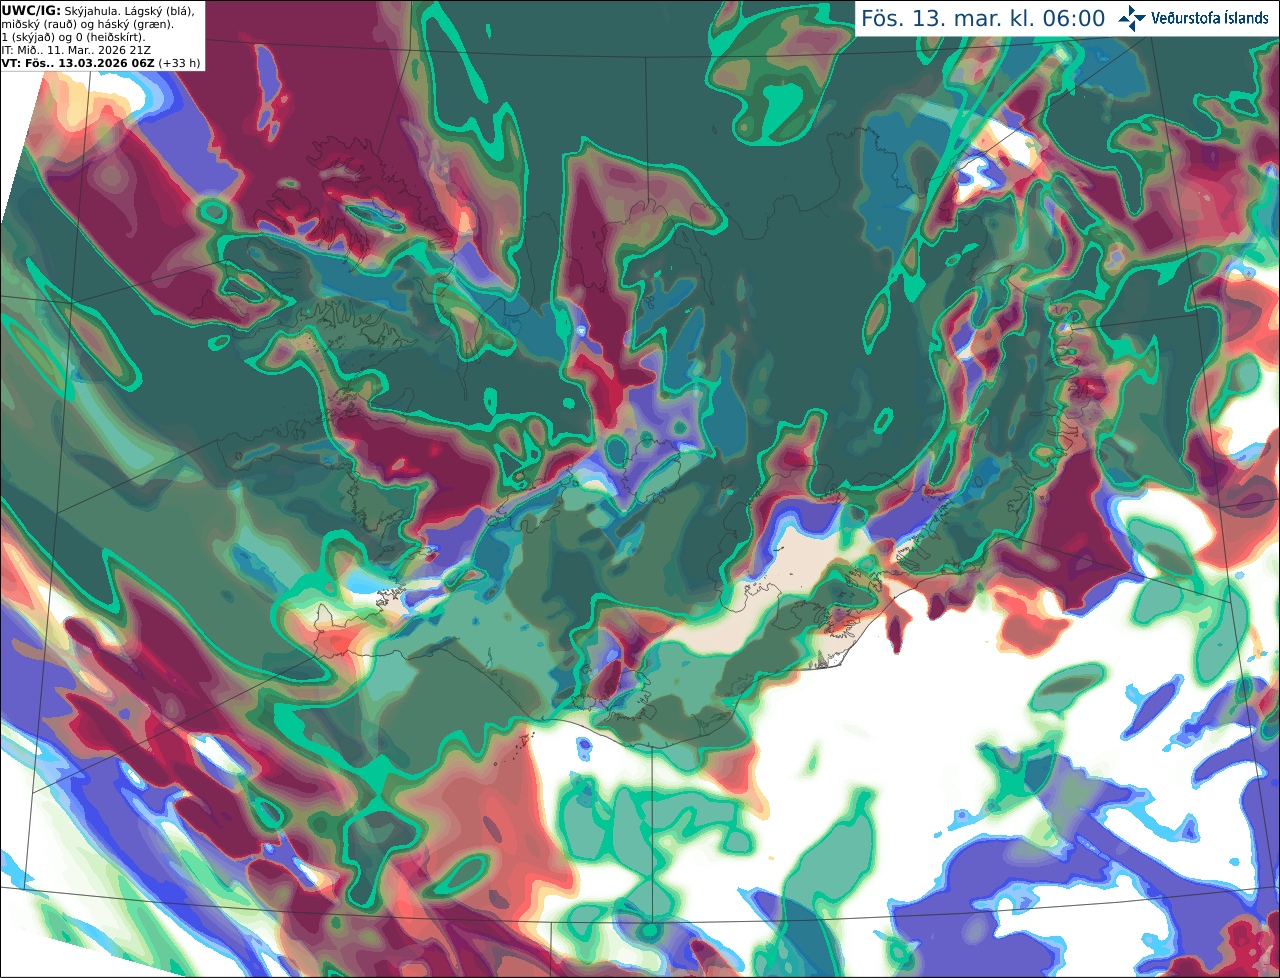Click the "IT: Mið.. 11. Mar.. 2026 21Z" line
1280x978 pixels.
click(x=76, y=50)
